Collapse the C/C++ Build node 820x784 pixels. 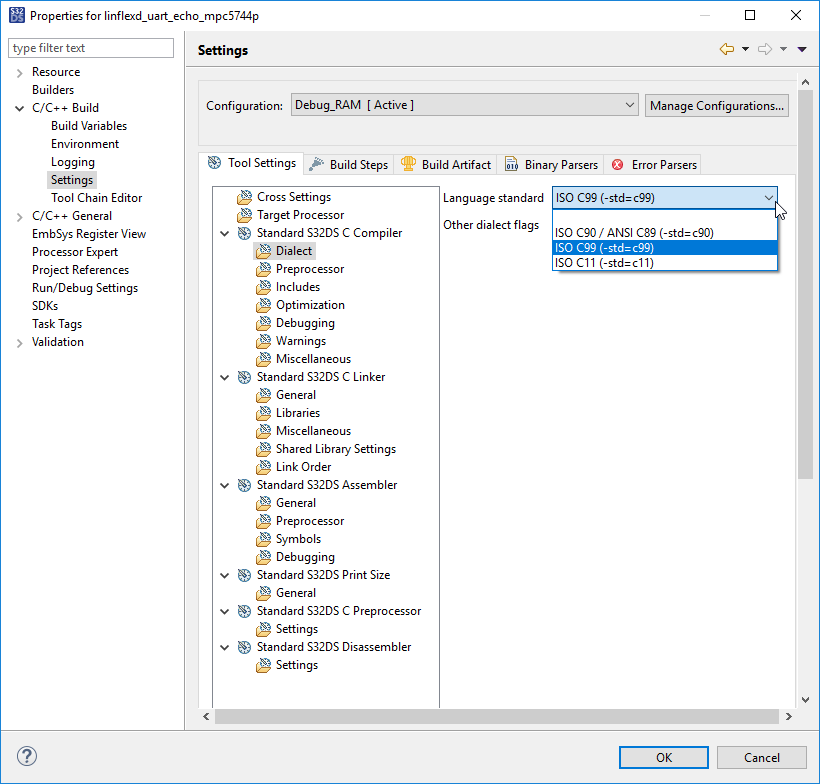(19, 108)
